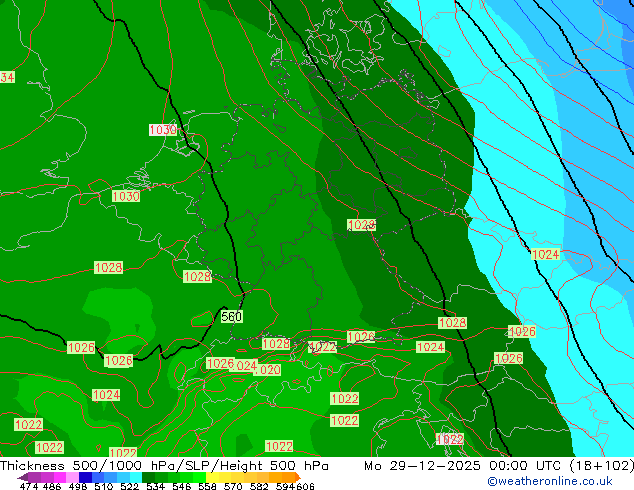Click the 'Thickness 500/1000 hPa' title text
This screenshot has width=634, height=490.
[x=88, y=466]
